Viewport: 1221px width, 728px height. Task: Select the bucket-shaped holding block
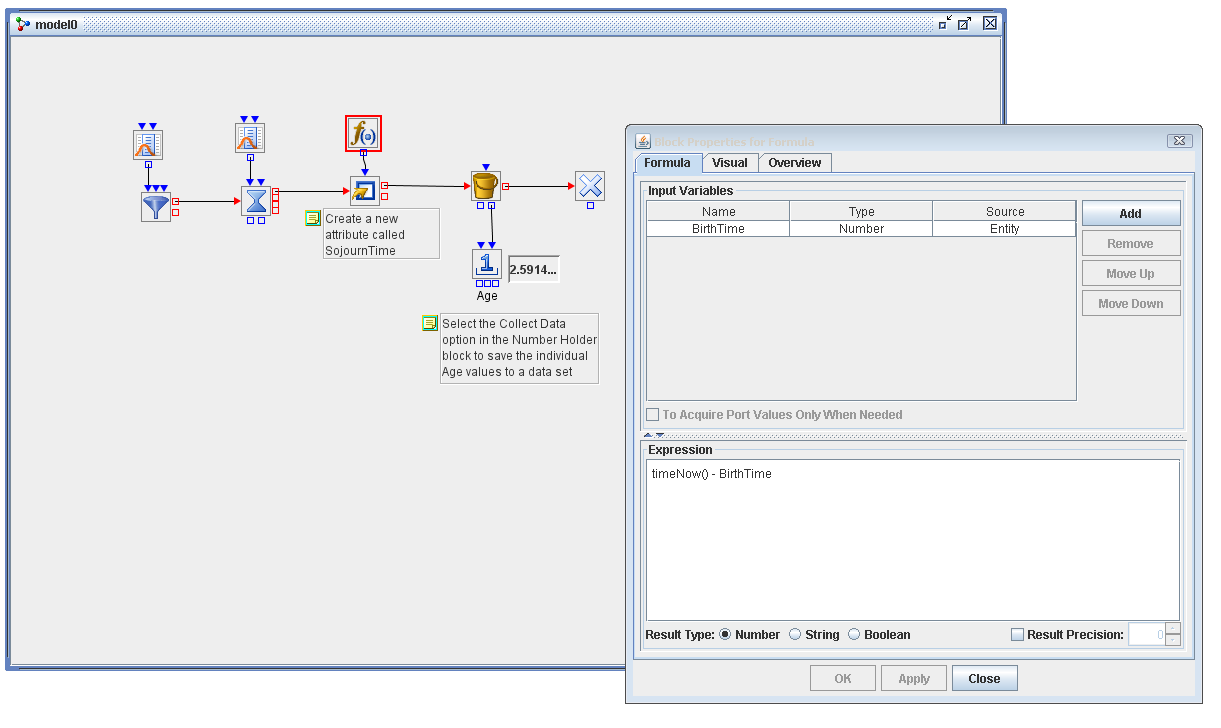click(486, 186)
